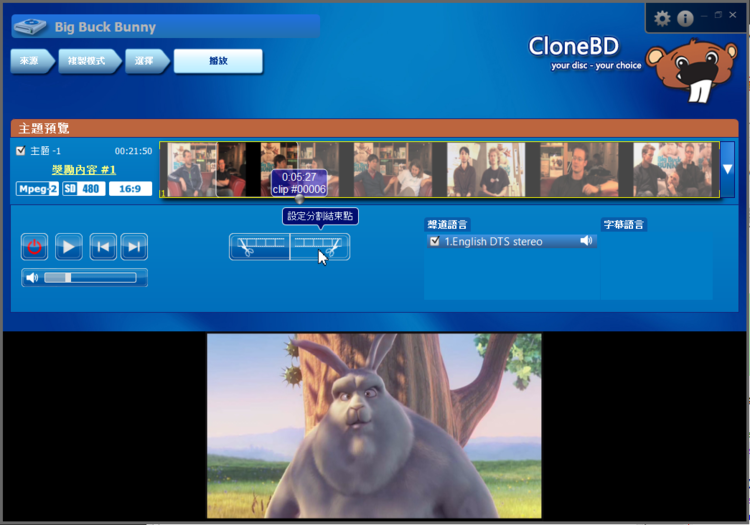This screenshot has height=525, width=750.
Task: Click the 字幕語言 header
Action: (624, 224)
